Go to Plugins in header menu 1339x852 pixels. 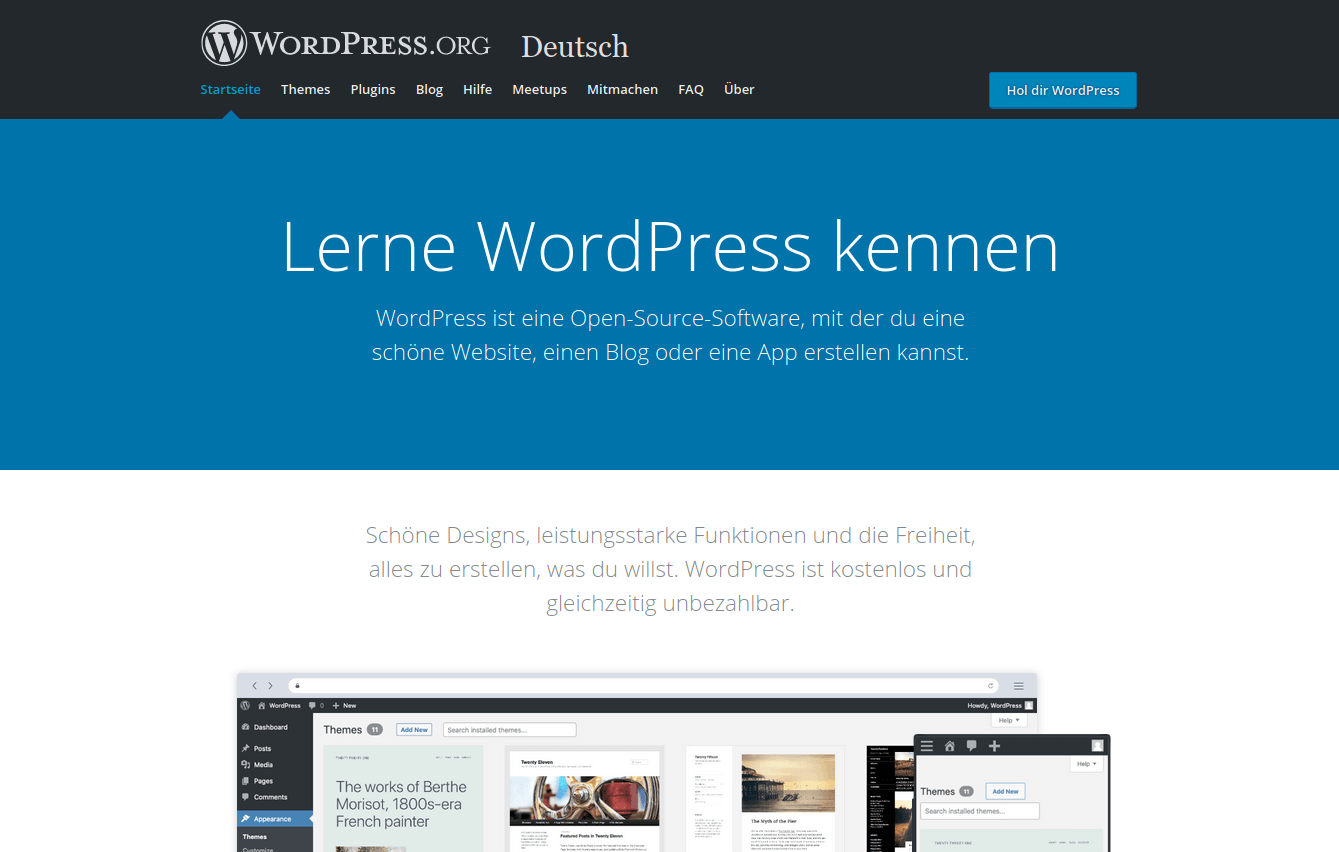373,89
